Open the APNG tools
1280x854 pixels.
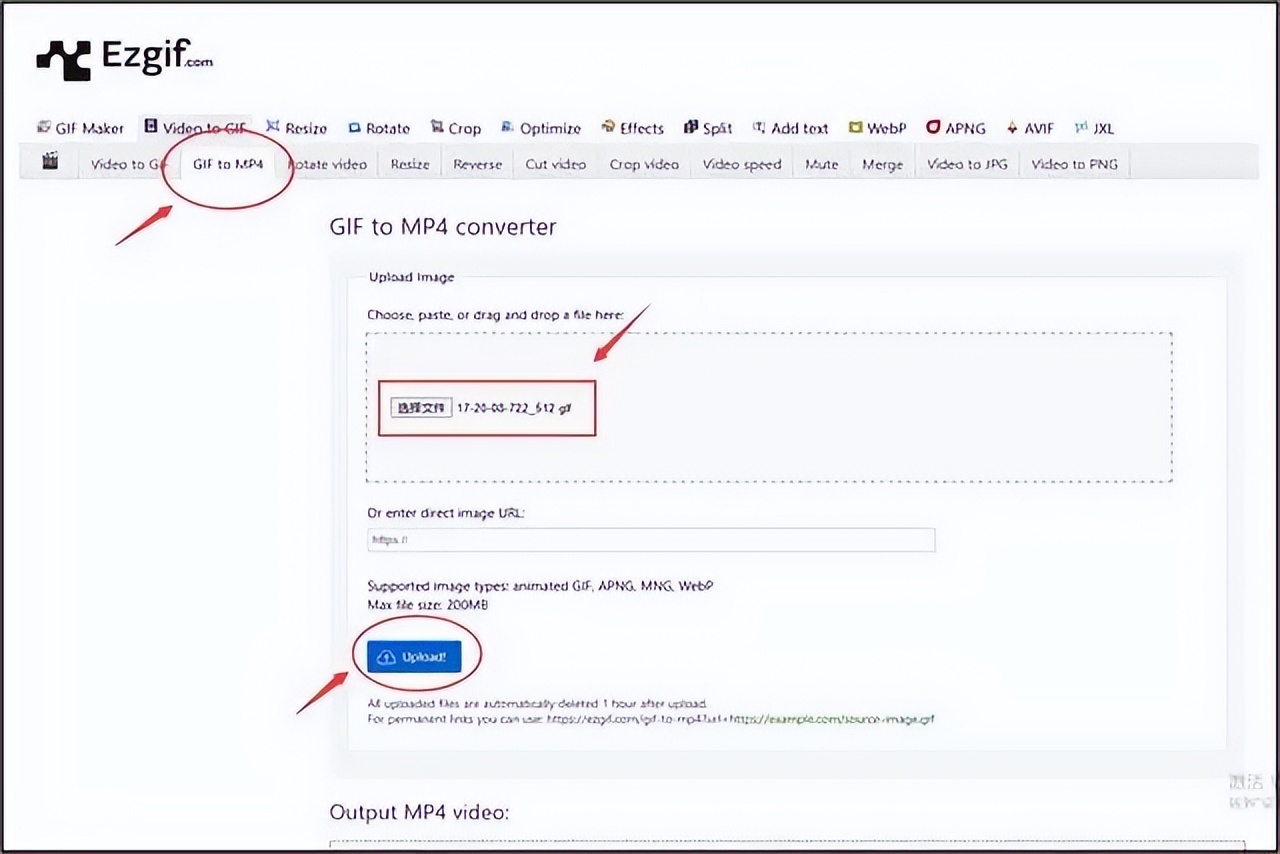click(x=956, y=128)
